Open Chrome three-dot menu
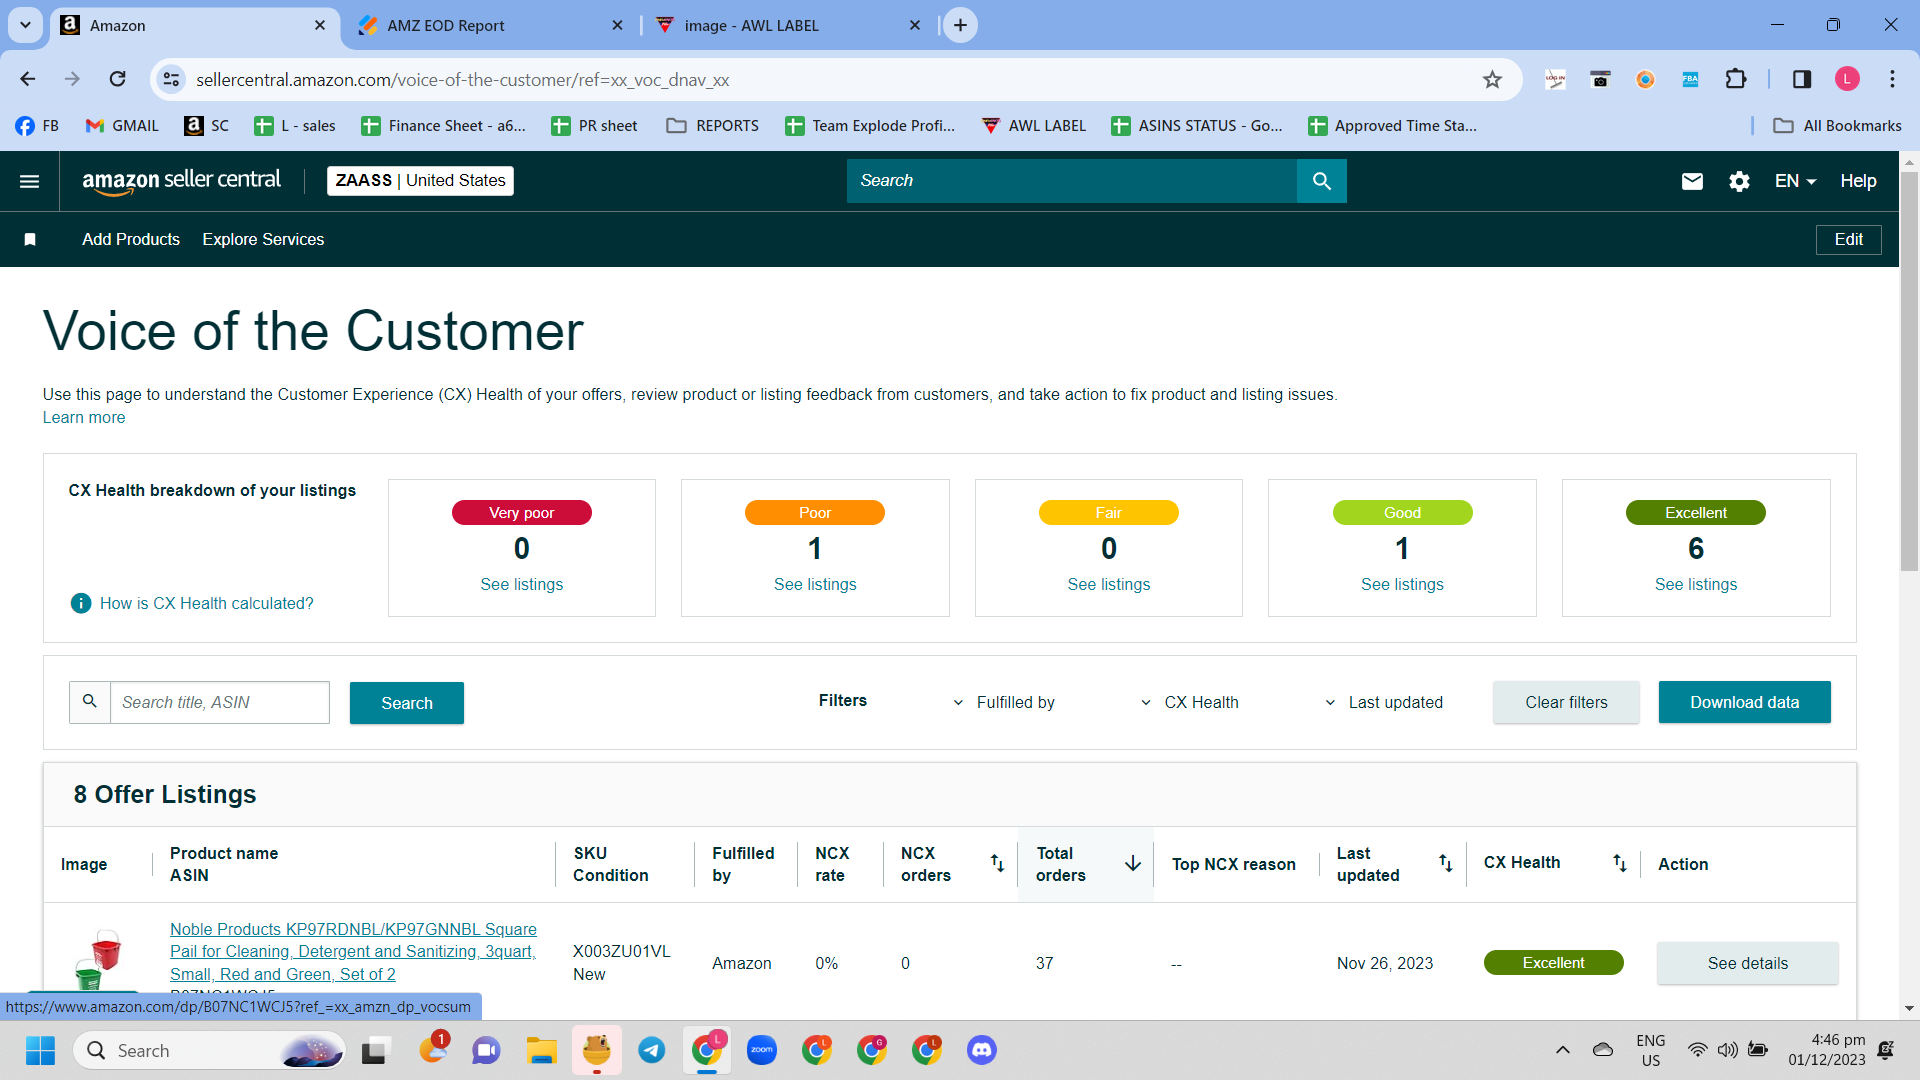Screen dimensions: 1920x1080 (1892, 79)
